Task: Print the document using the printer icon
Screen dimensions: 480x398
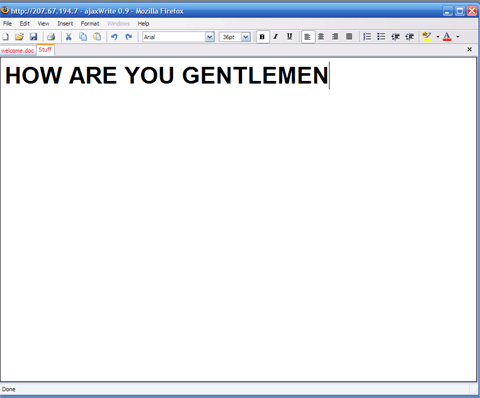Action: [51, 37]
